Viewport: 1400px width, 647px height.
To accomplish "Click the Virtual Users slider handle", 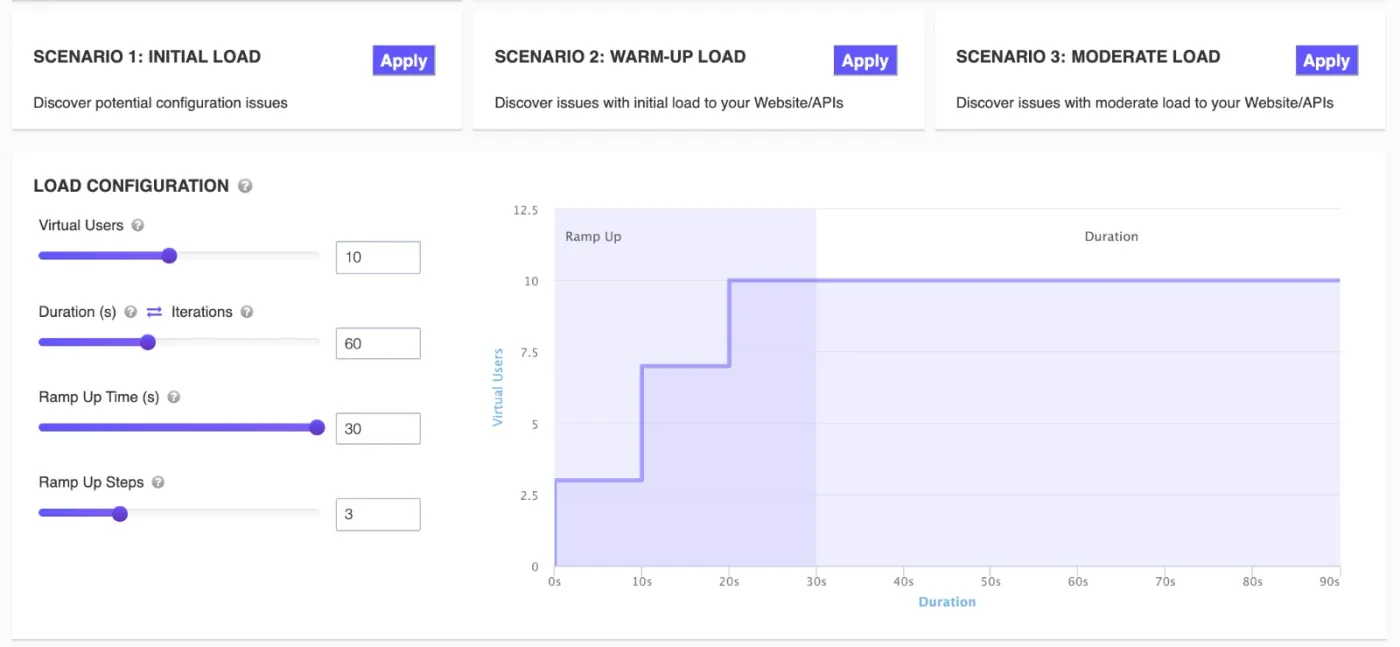I will pos(169,256).
